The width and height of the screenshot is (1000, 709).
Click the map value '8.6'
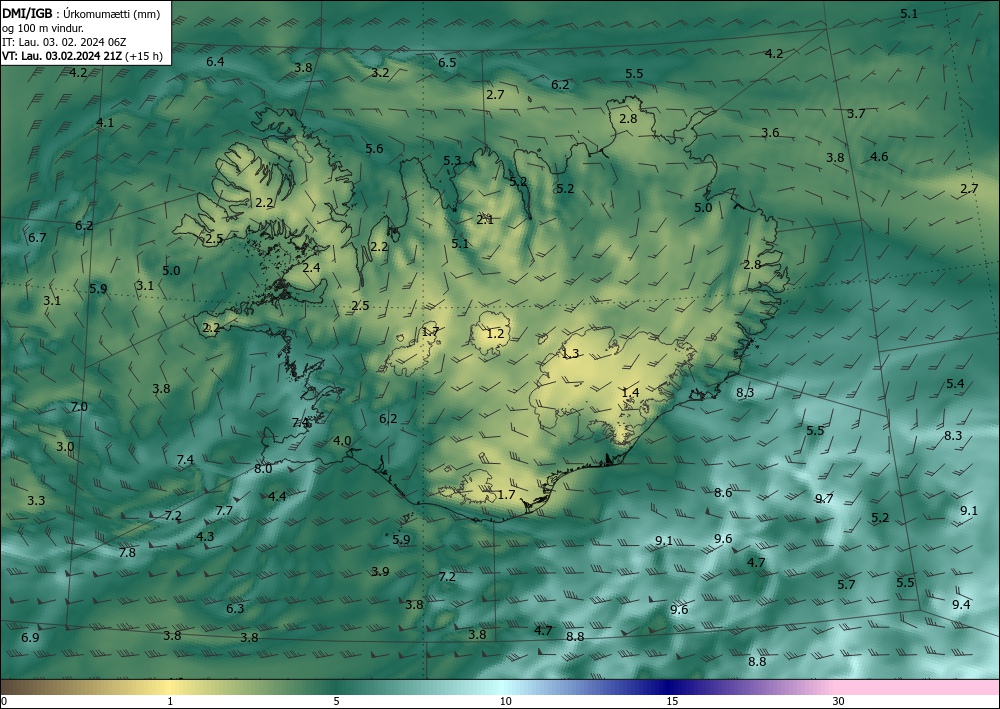(723, 492)
